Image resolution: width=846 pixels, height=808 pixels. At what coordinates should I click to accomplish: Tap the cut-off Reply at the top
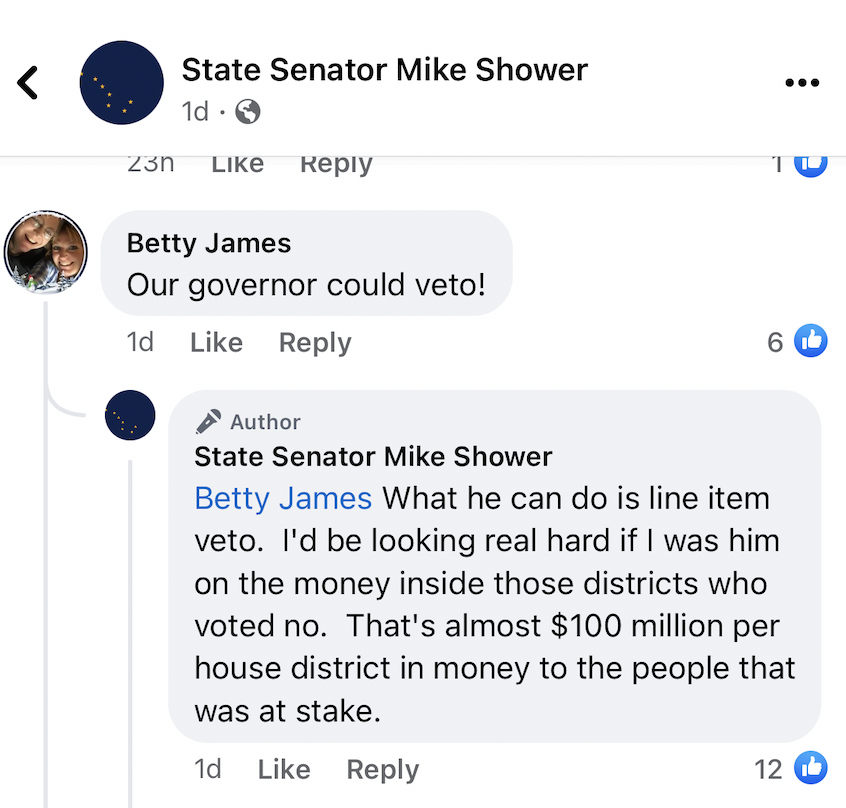[x=336, y=165]
